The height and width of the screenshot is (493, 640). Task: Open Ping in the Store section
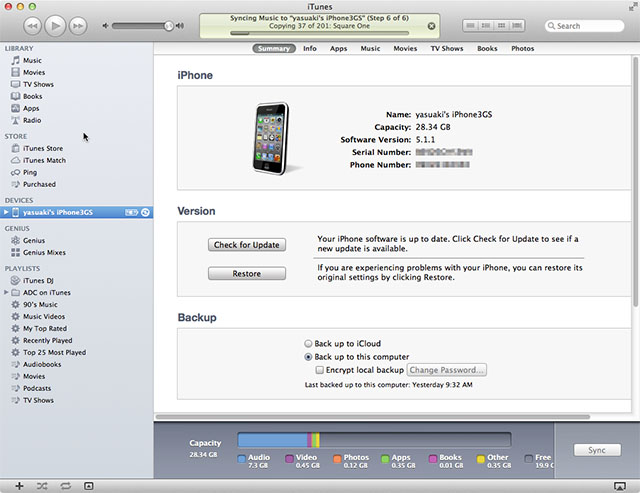(30, 172)
